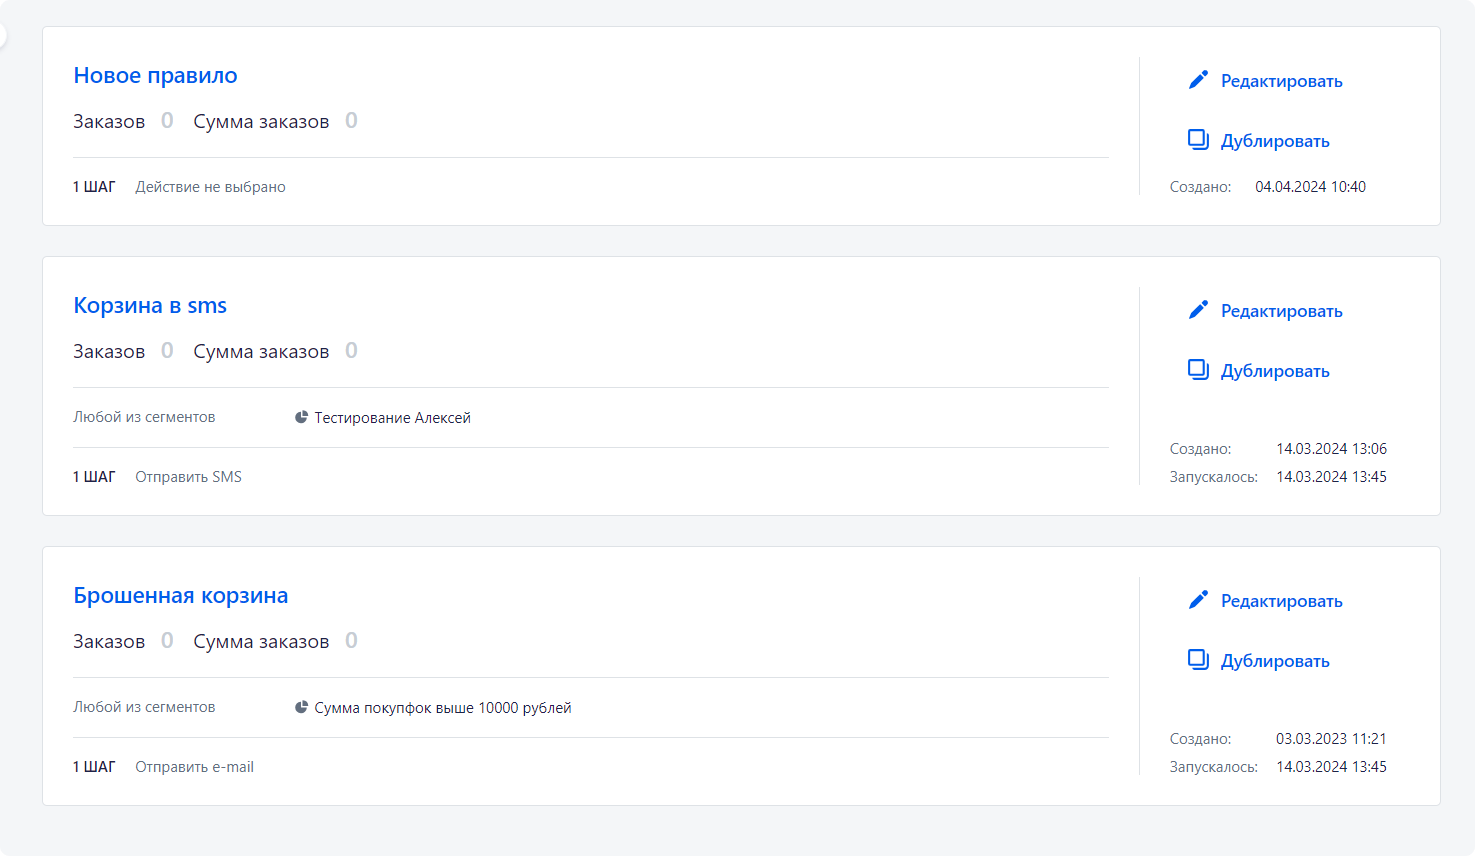
Task: Click creation date 04.04.2024 10:40
Action: (x=1310, y=187)
